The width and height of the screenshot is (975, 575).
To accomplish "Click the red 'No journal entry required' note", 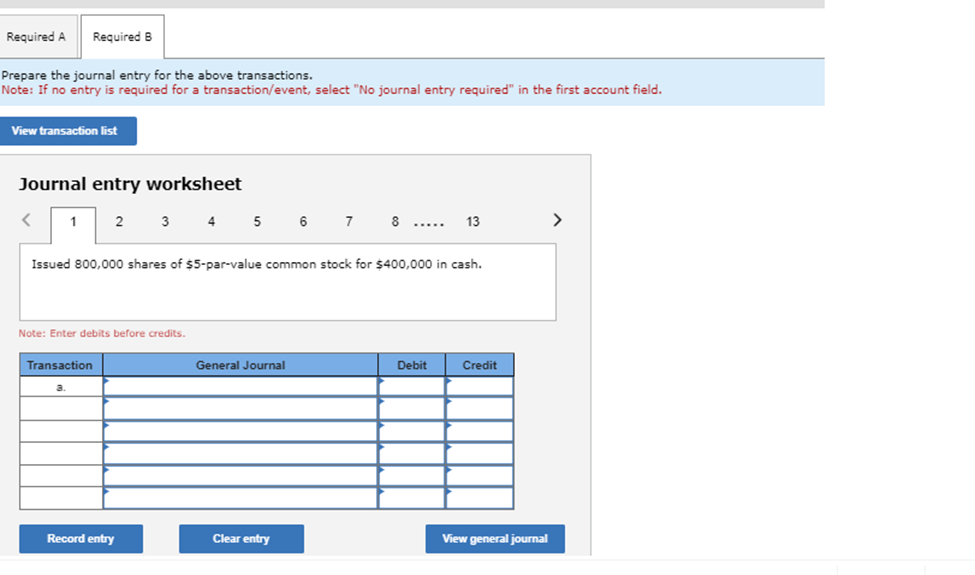I will point(331,90).
